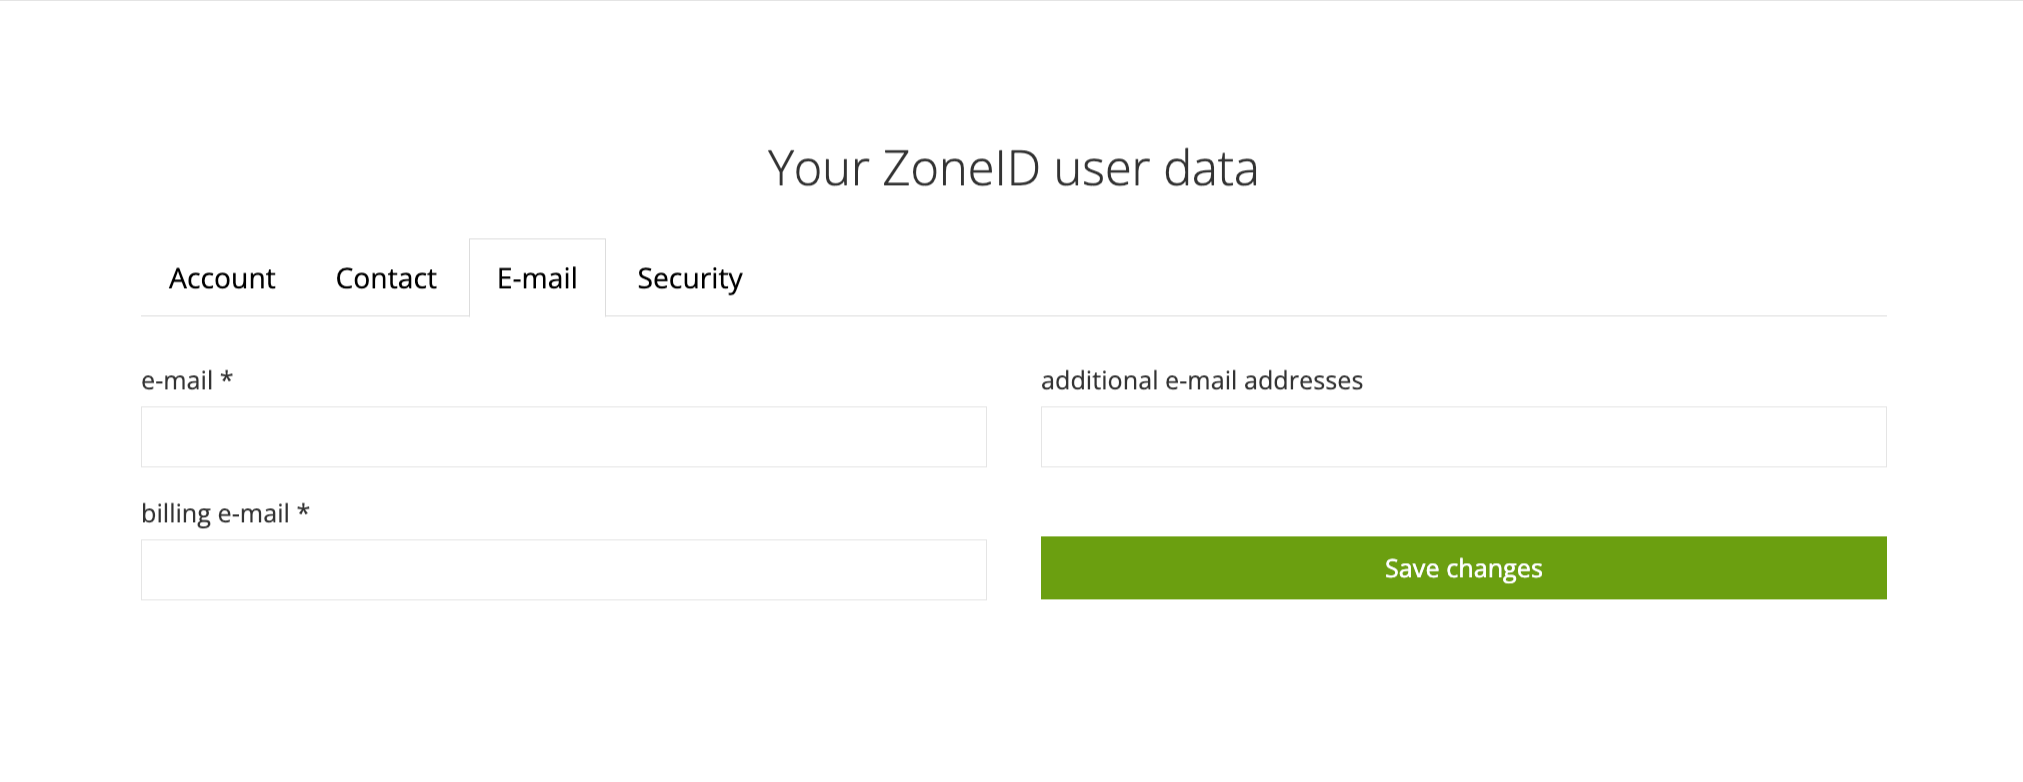
Task: Click the "billing e-mail *" label
Action: 225,514
